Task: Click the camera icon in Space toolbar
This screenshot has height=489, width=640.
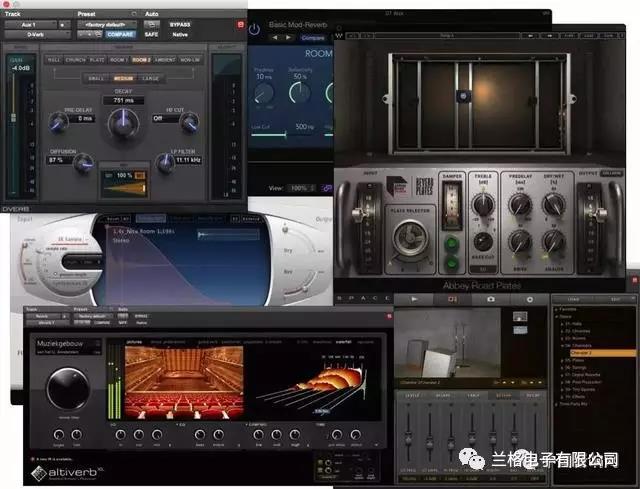Action: tap(491, 299)
